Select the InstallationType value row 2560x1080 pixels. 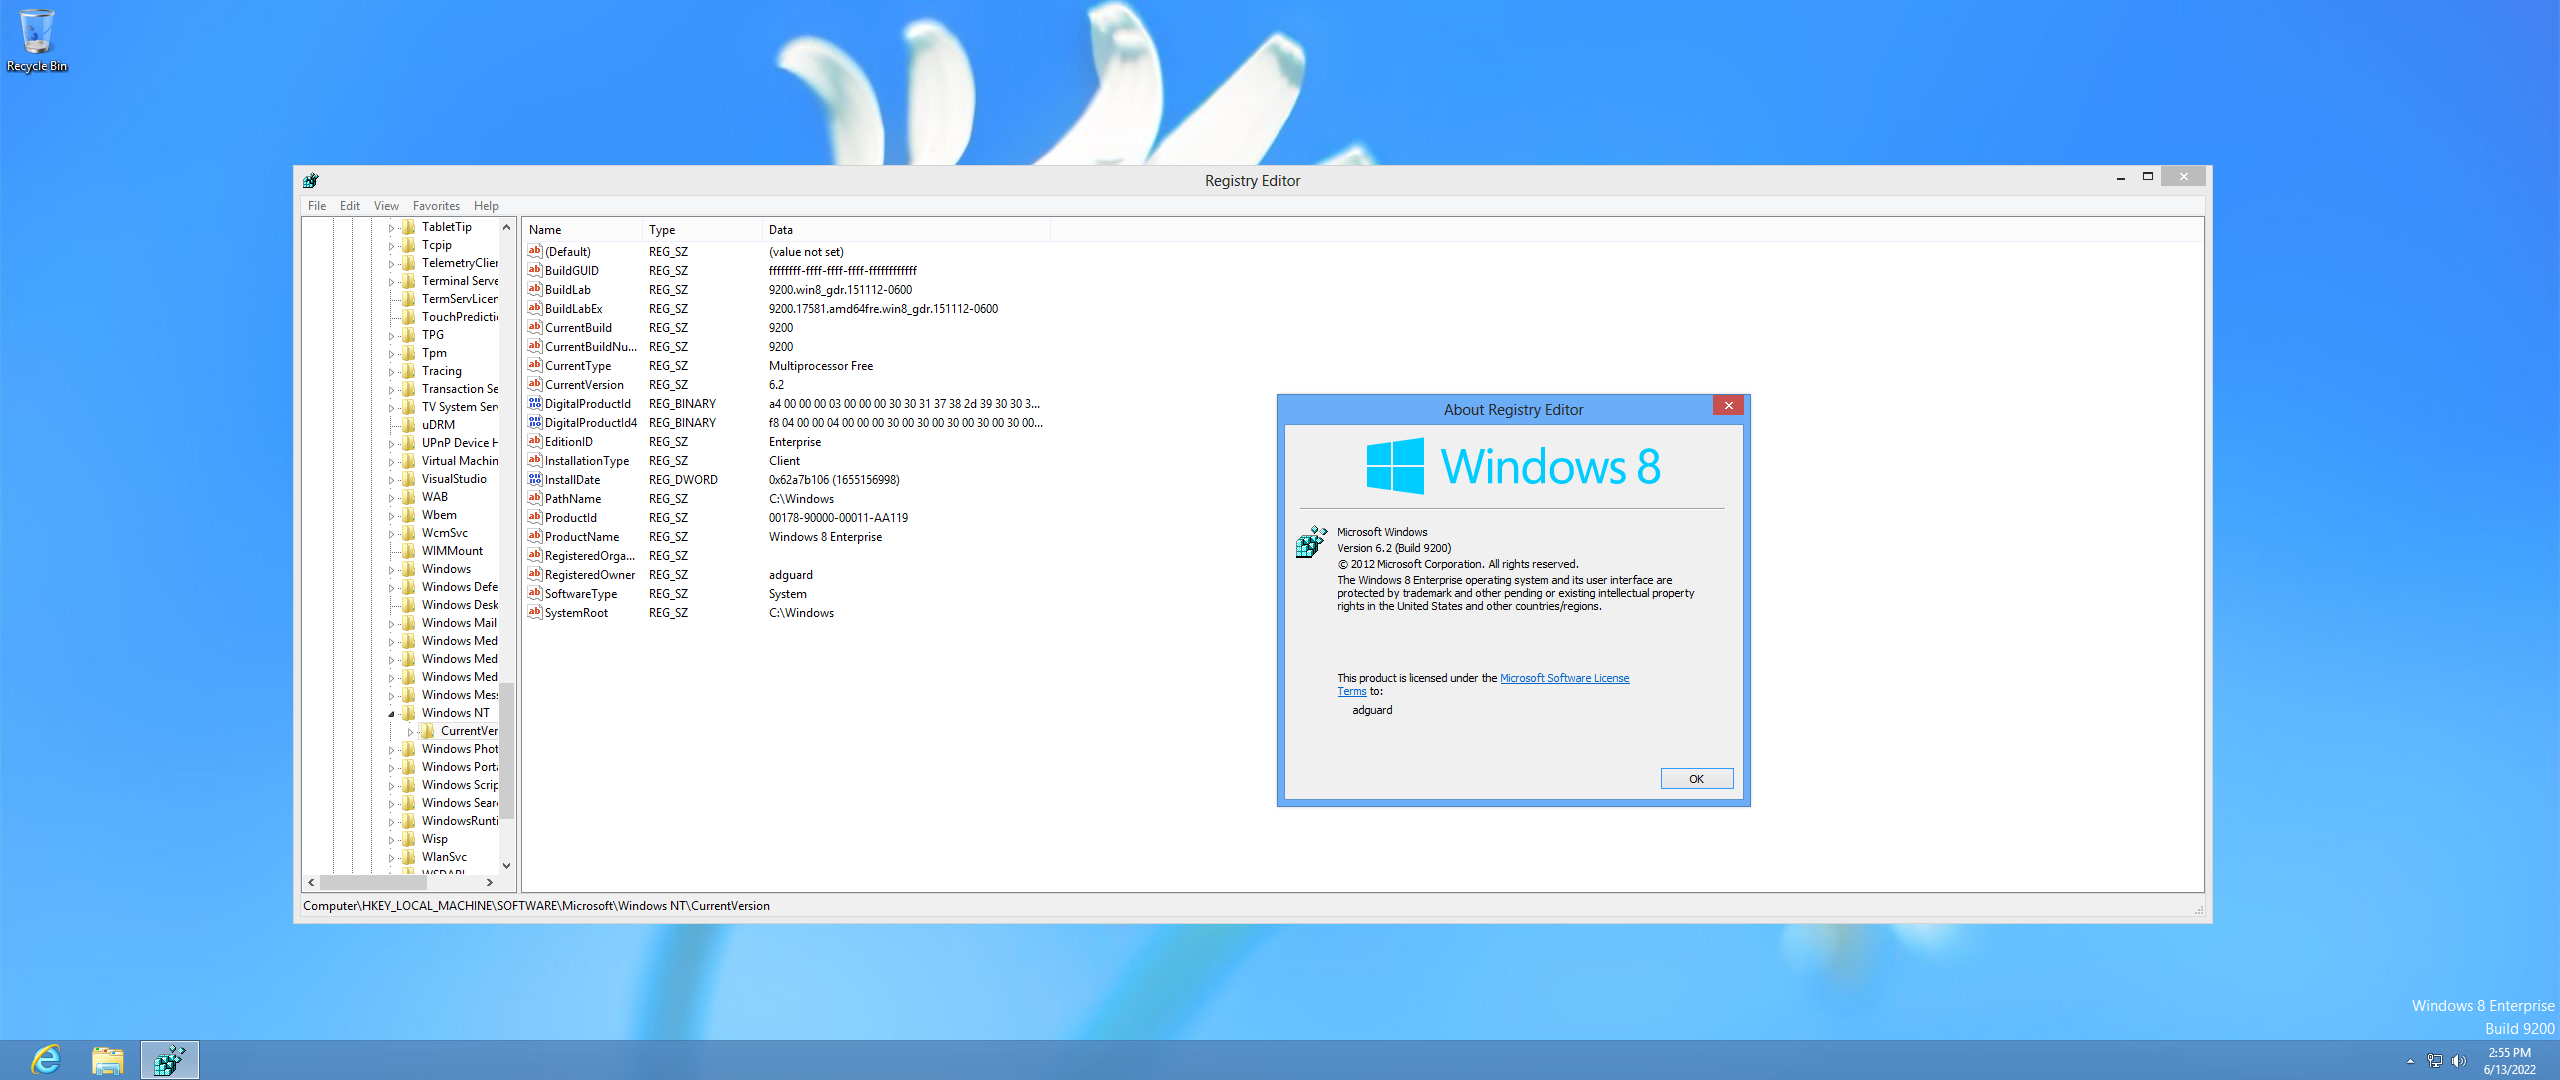click(x=786, y=460)
